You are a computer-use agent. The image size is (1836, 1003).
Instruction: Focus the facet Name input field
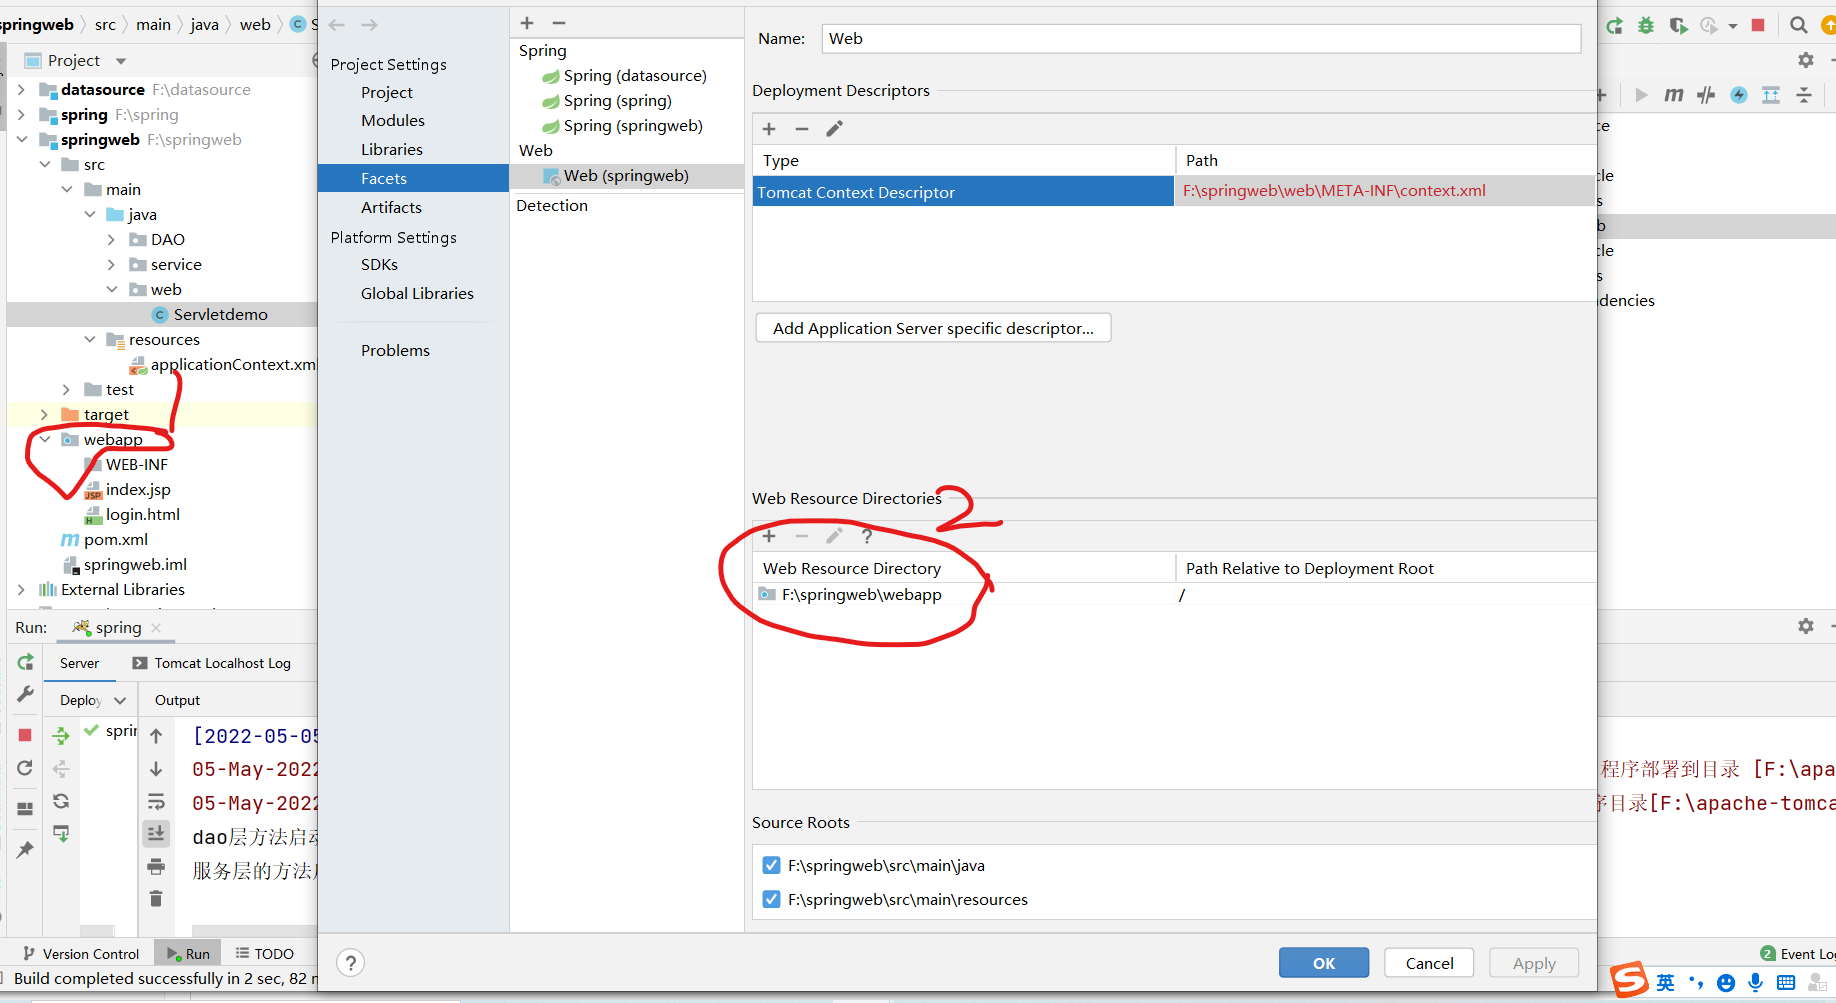coord(1201,39)
